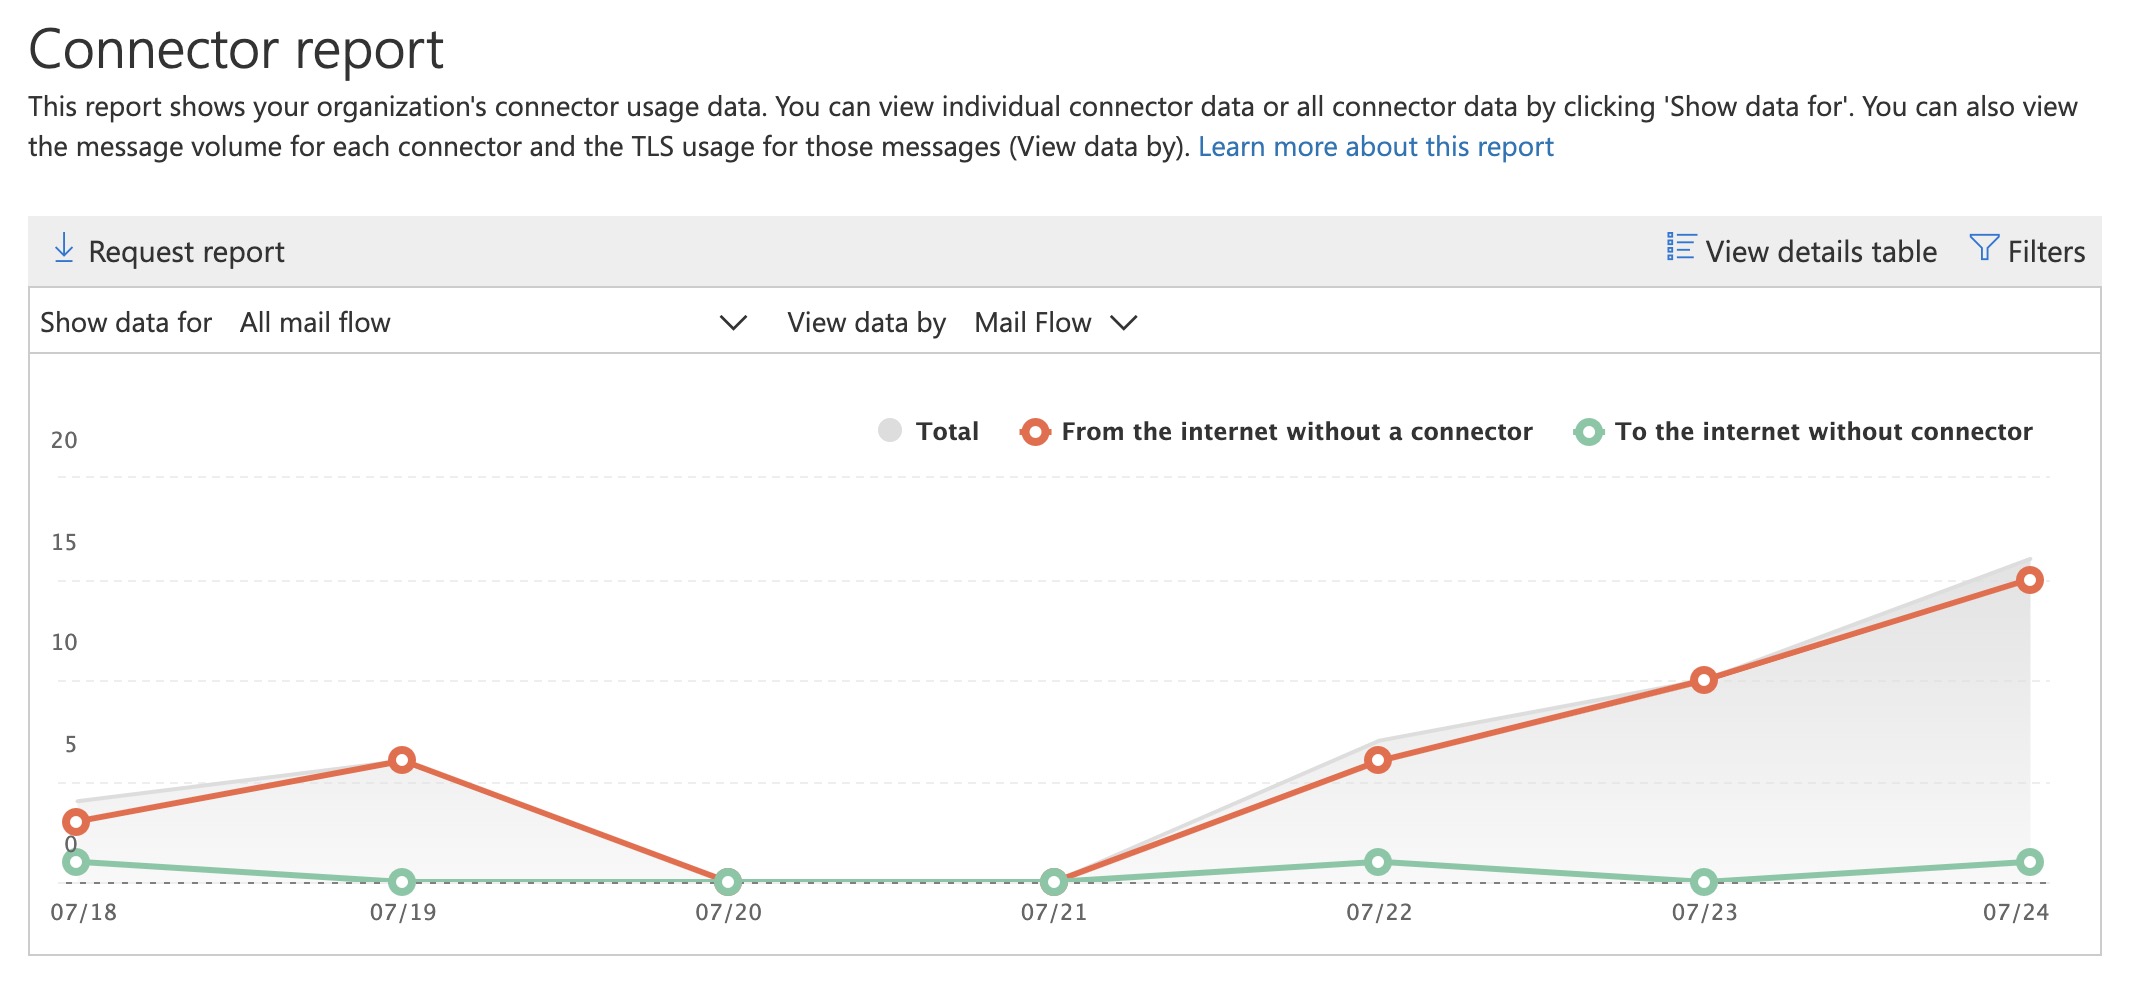Image resolution: width=2146 pixels, height=998 pixels.
Task: Click the orange data point at 07/24
Action: 2029,580
